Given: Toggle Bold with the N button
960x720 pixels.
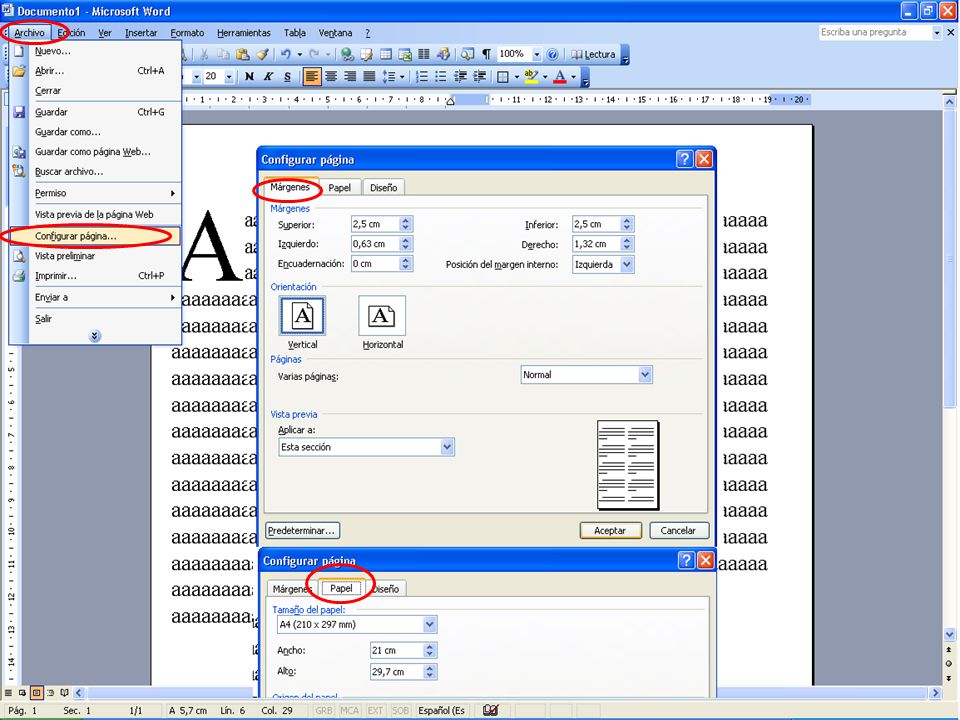Looking at the screenshot, I should pos(249,77).
